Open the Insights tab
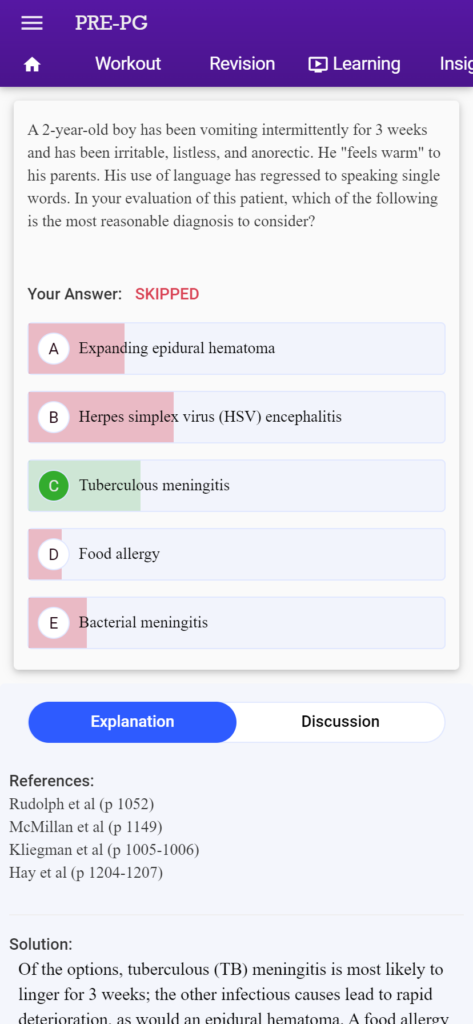Image resolution: width=473 pixels, height=1024 pixels. click(456, 64)
